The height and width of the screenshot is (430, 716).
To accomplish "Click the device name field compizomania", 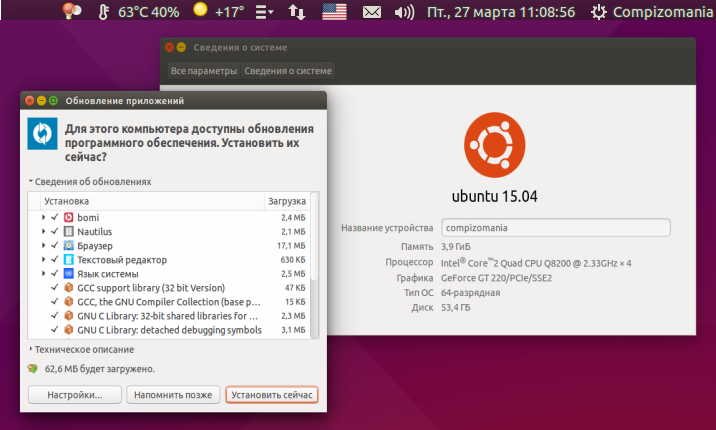I will 556,228.
